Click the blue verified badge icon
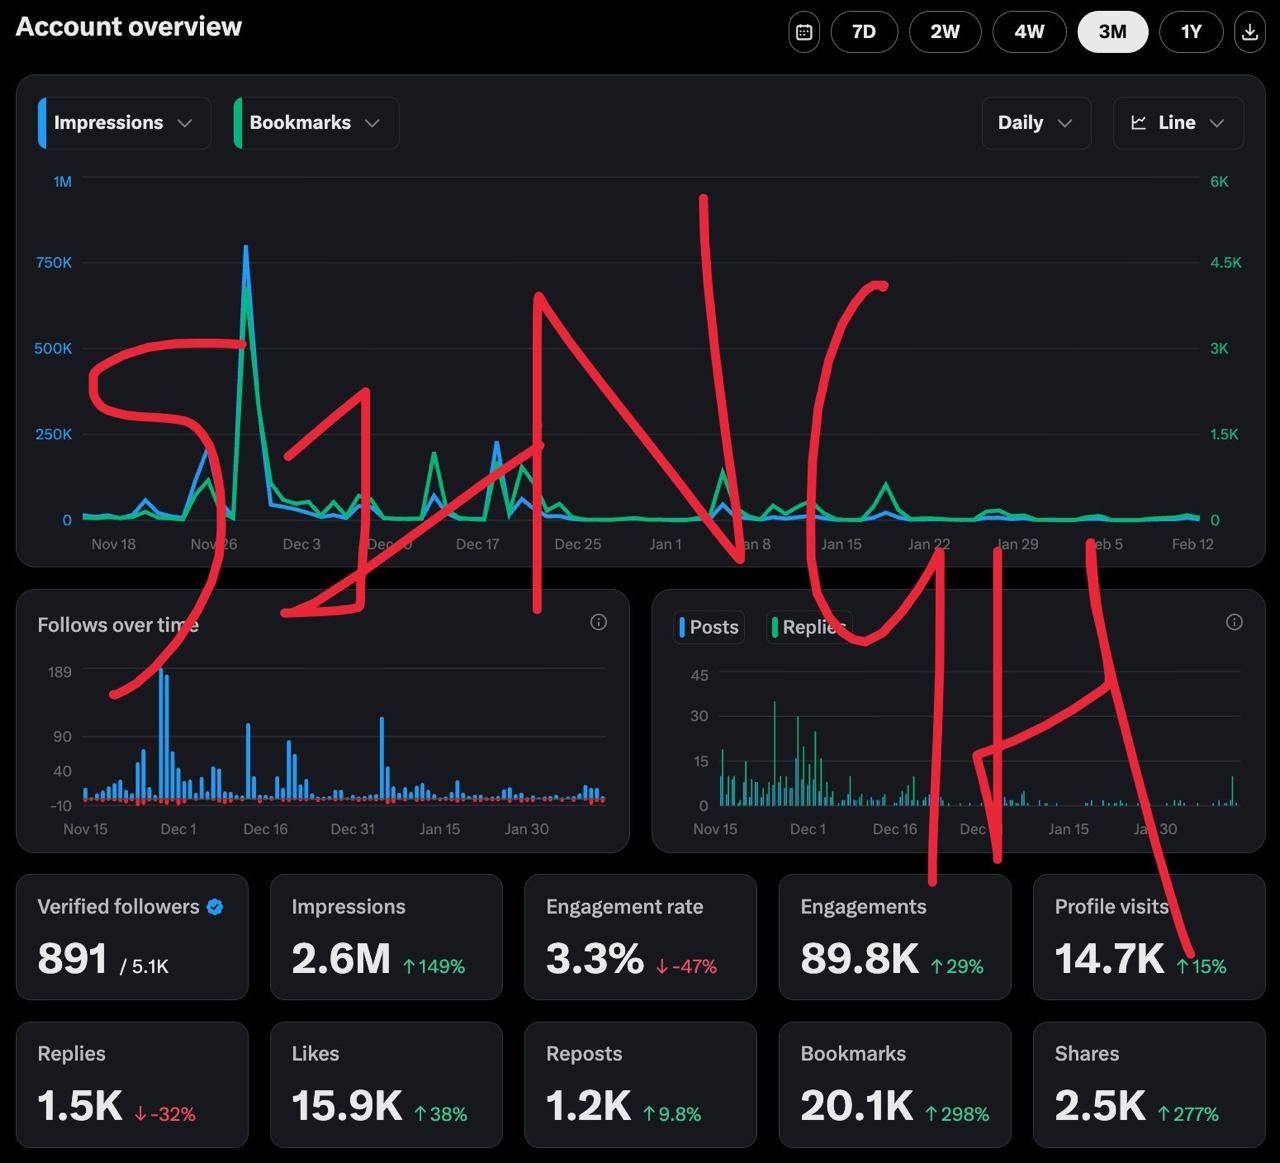 [215, 907]
